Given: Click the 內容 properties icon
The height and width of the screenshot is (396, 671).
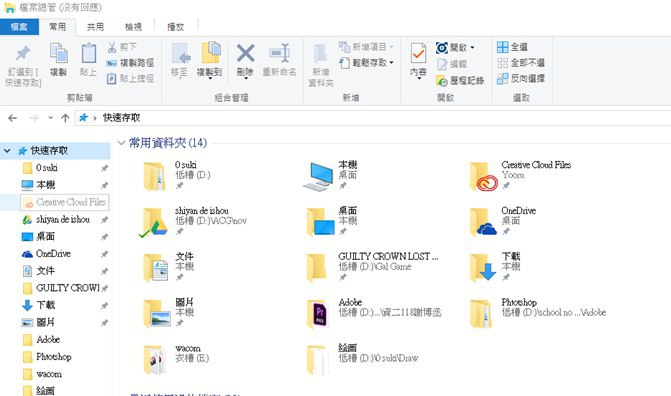Looking at the screenshot, I should point(418,54).
